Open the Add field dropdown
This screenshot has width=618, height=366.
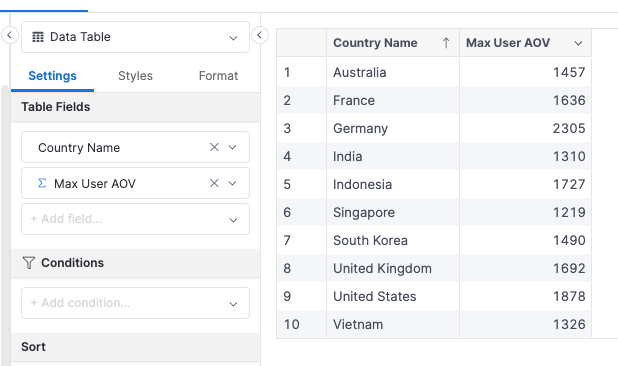(135, 219)
